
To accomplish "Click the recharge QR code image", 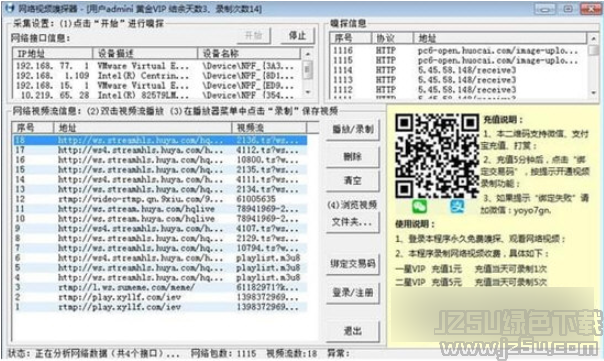I will click(437, 156).
